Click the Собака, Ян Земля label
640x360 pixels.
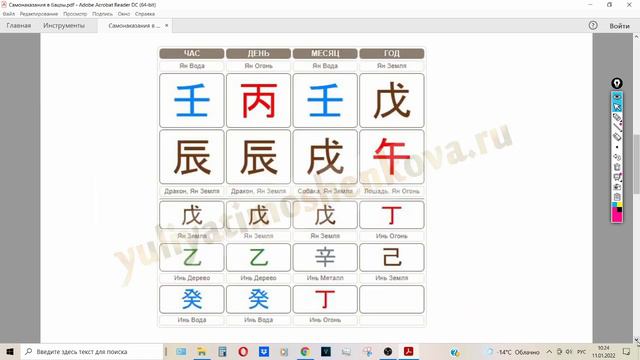pyautogui.click(x=325, y=191)
